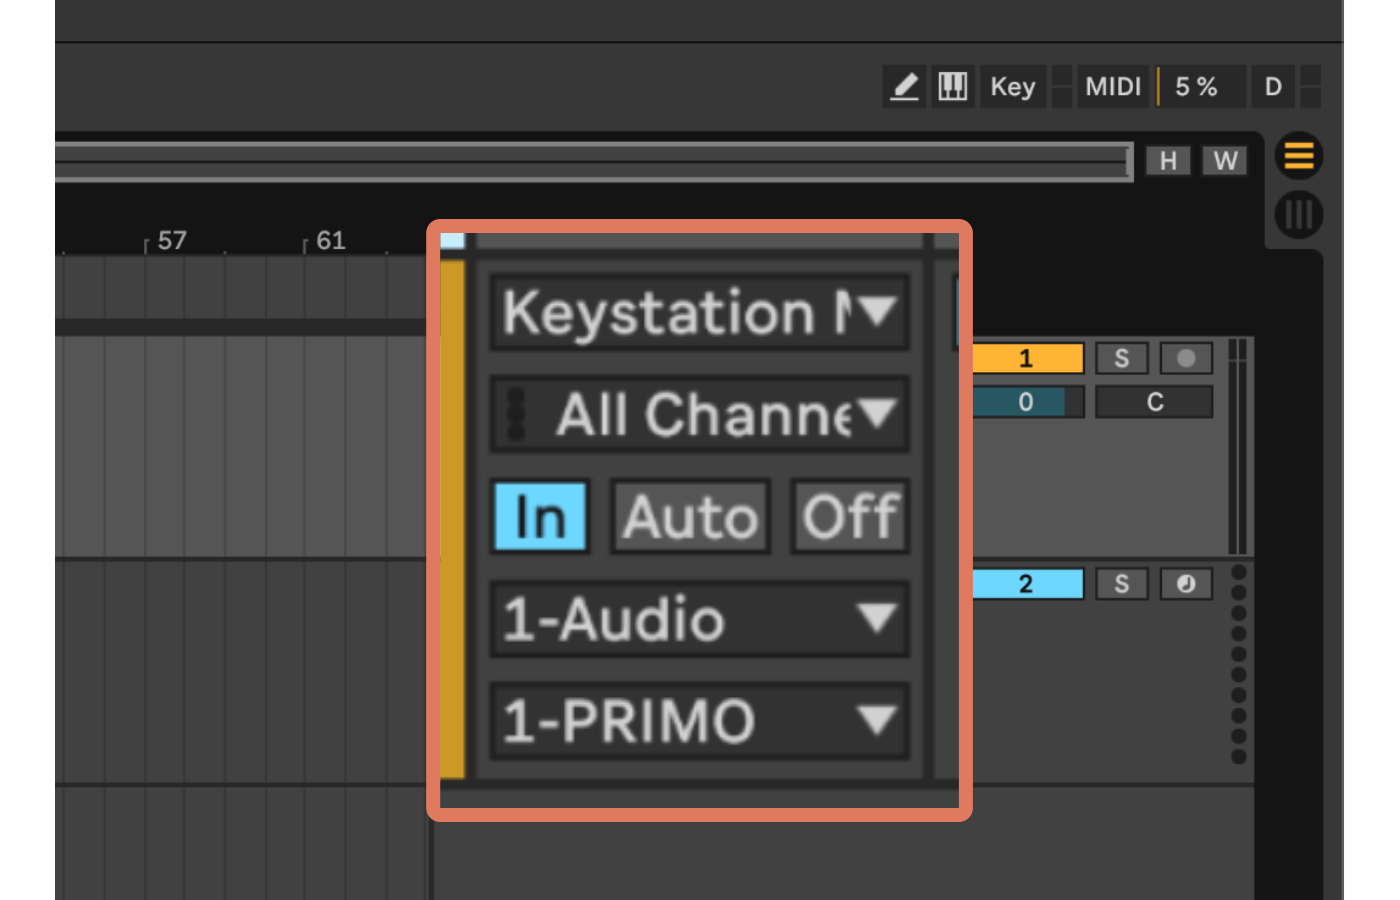Open the All Channels input channel dropdown
The height and width of the screenshot is (900, 1400).
[x=699, y=414]
